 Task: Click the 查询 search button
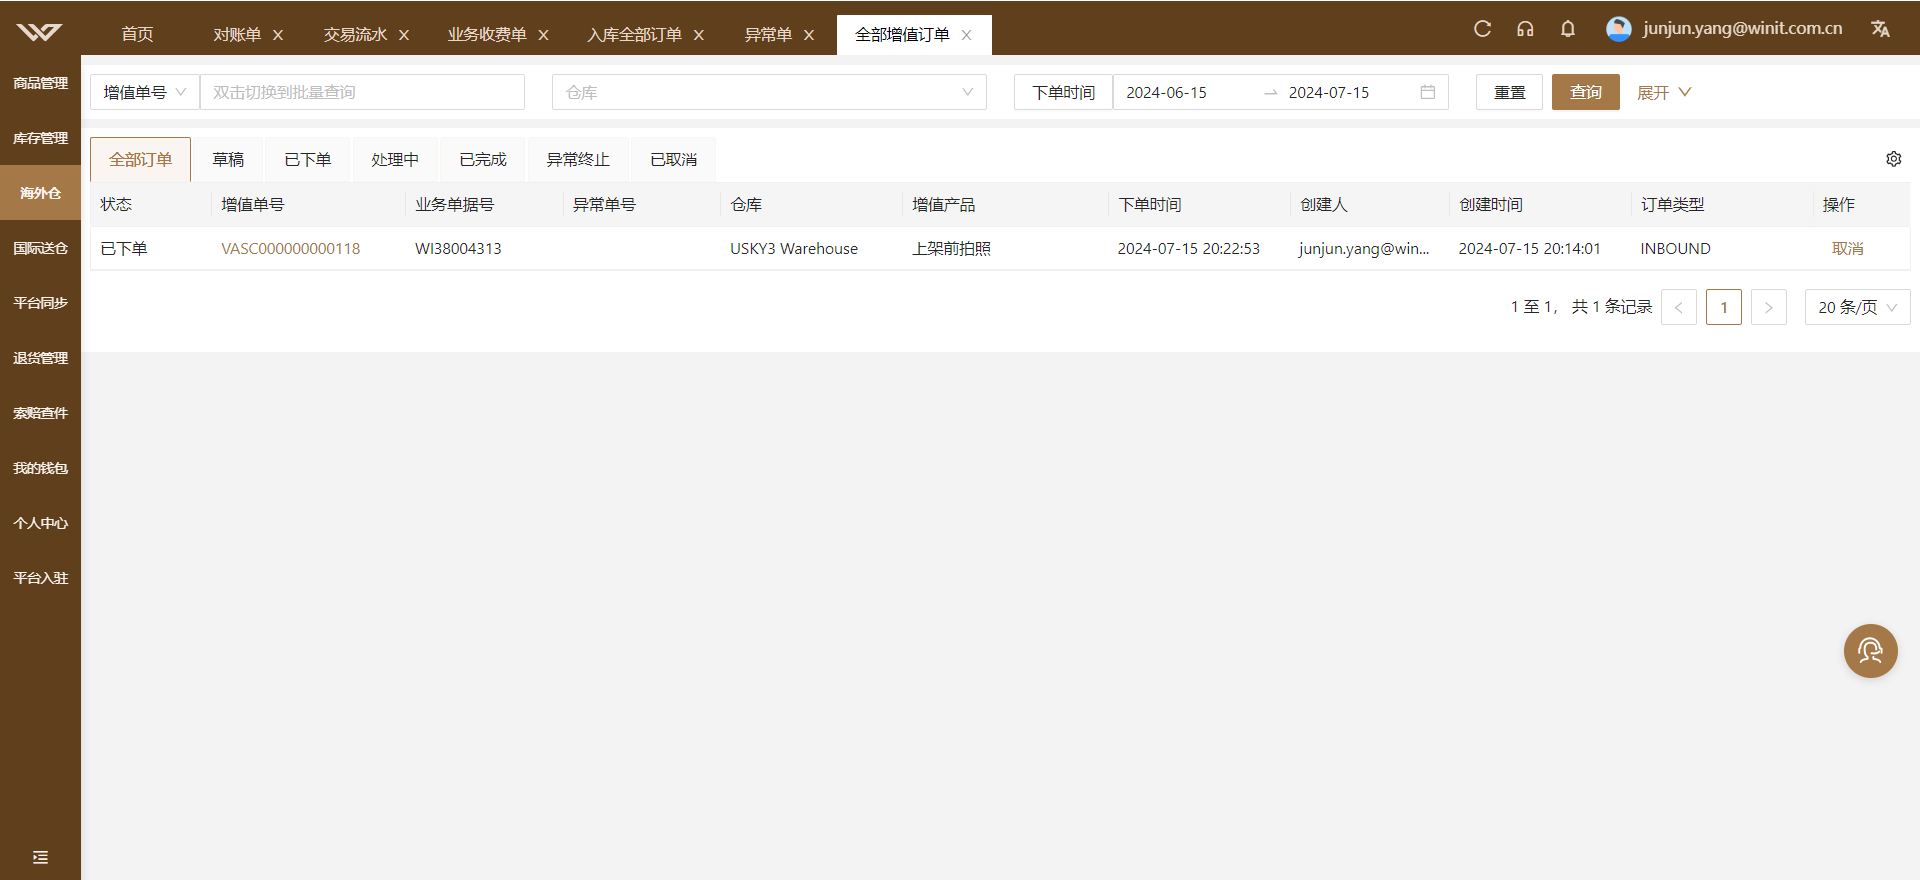(x=1585, y=92)
